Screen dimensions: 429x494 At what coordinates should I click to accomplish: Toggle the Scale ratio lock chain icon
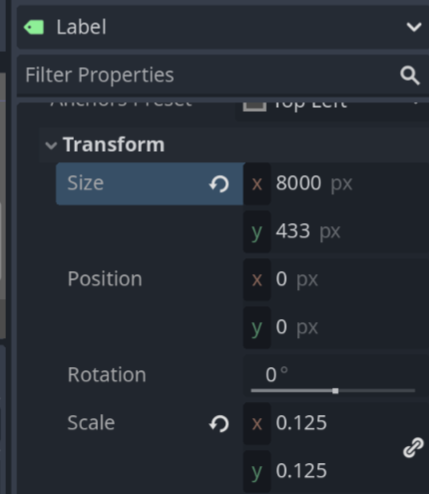pyautogui.click(x=413, y=448)
